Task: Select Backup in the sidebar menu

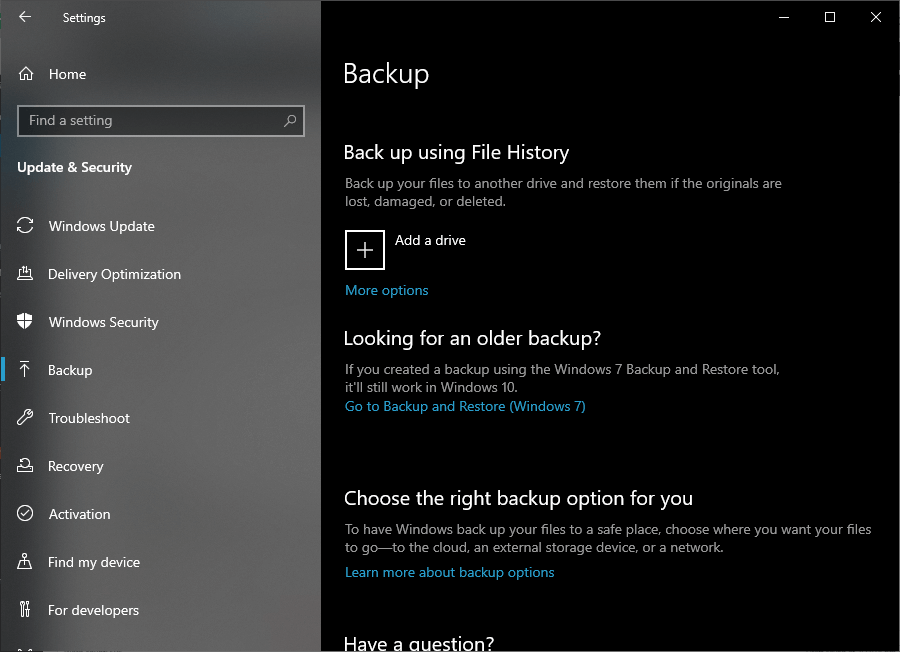Action: tap(160, 370)
